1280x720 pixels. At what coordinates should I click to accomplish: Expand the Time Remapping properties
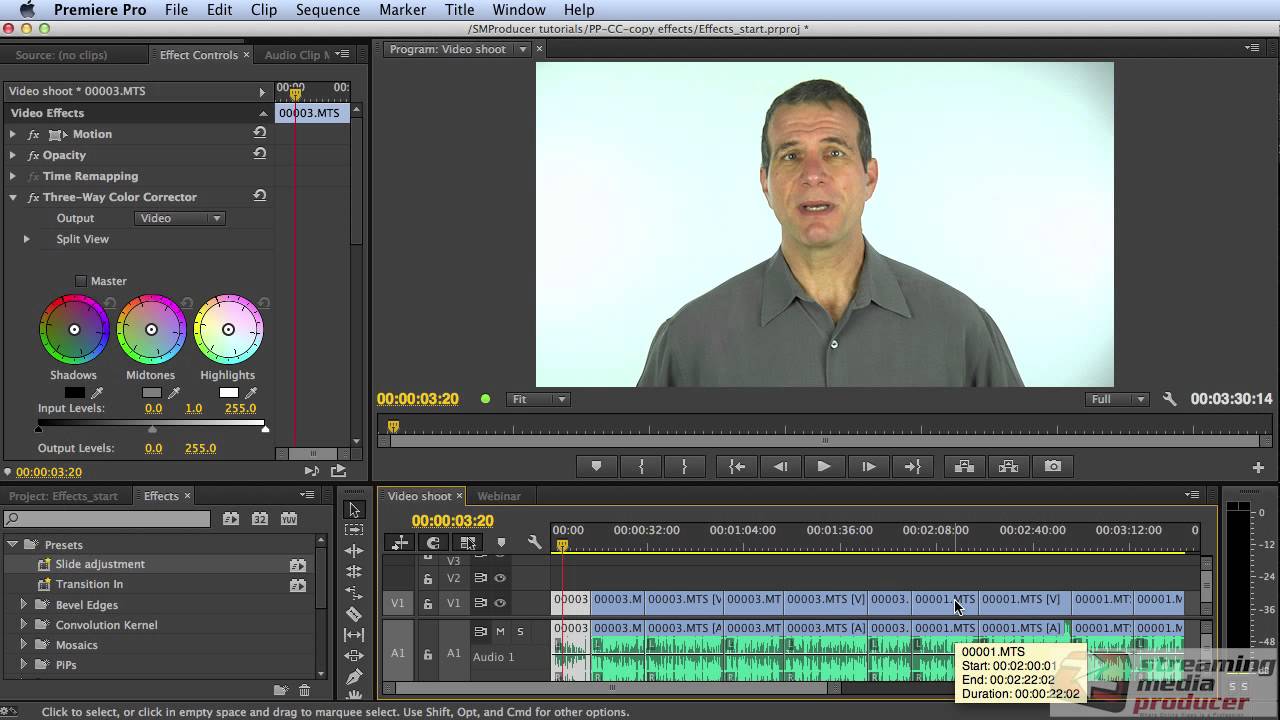(x=13, y=176)
